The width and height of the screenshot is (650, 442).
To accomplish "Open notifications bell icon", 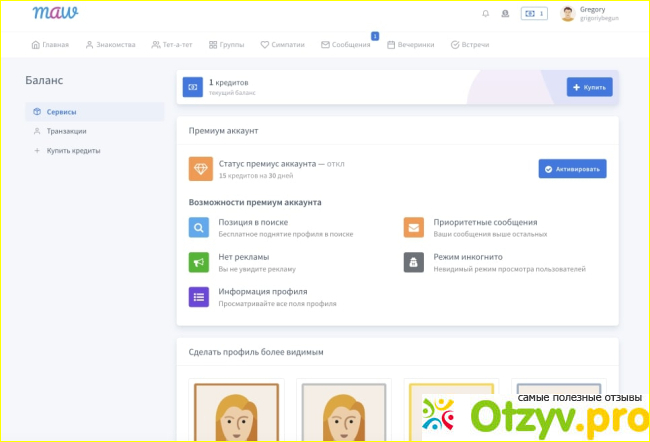I will pyautogui.click(x=486, y=14).
